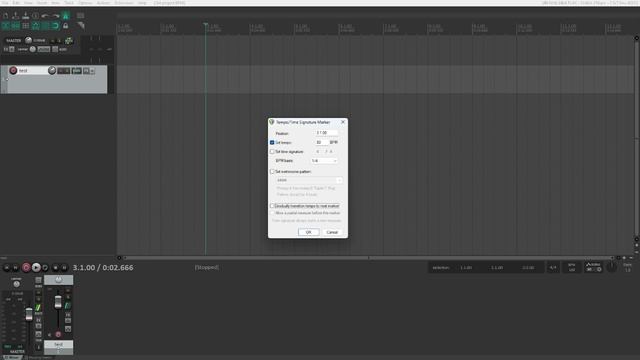This screenshot has width=640, height=360.
Task: Toggle grid lines toolbar button
Action: tap(45, 26)
